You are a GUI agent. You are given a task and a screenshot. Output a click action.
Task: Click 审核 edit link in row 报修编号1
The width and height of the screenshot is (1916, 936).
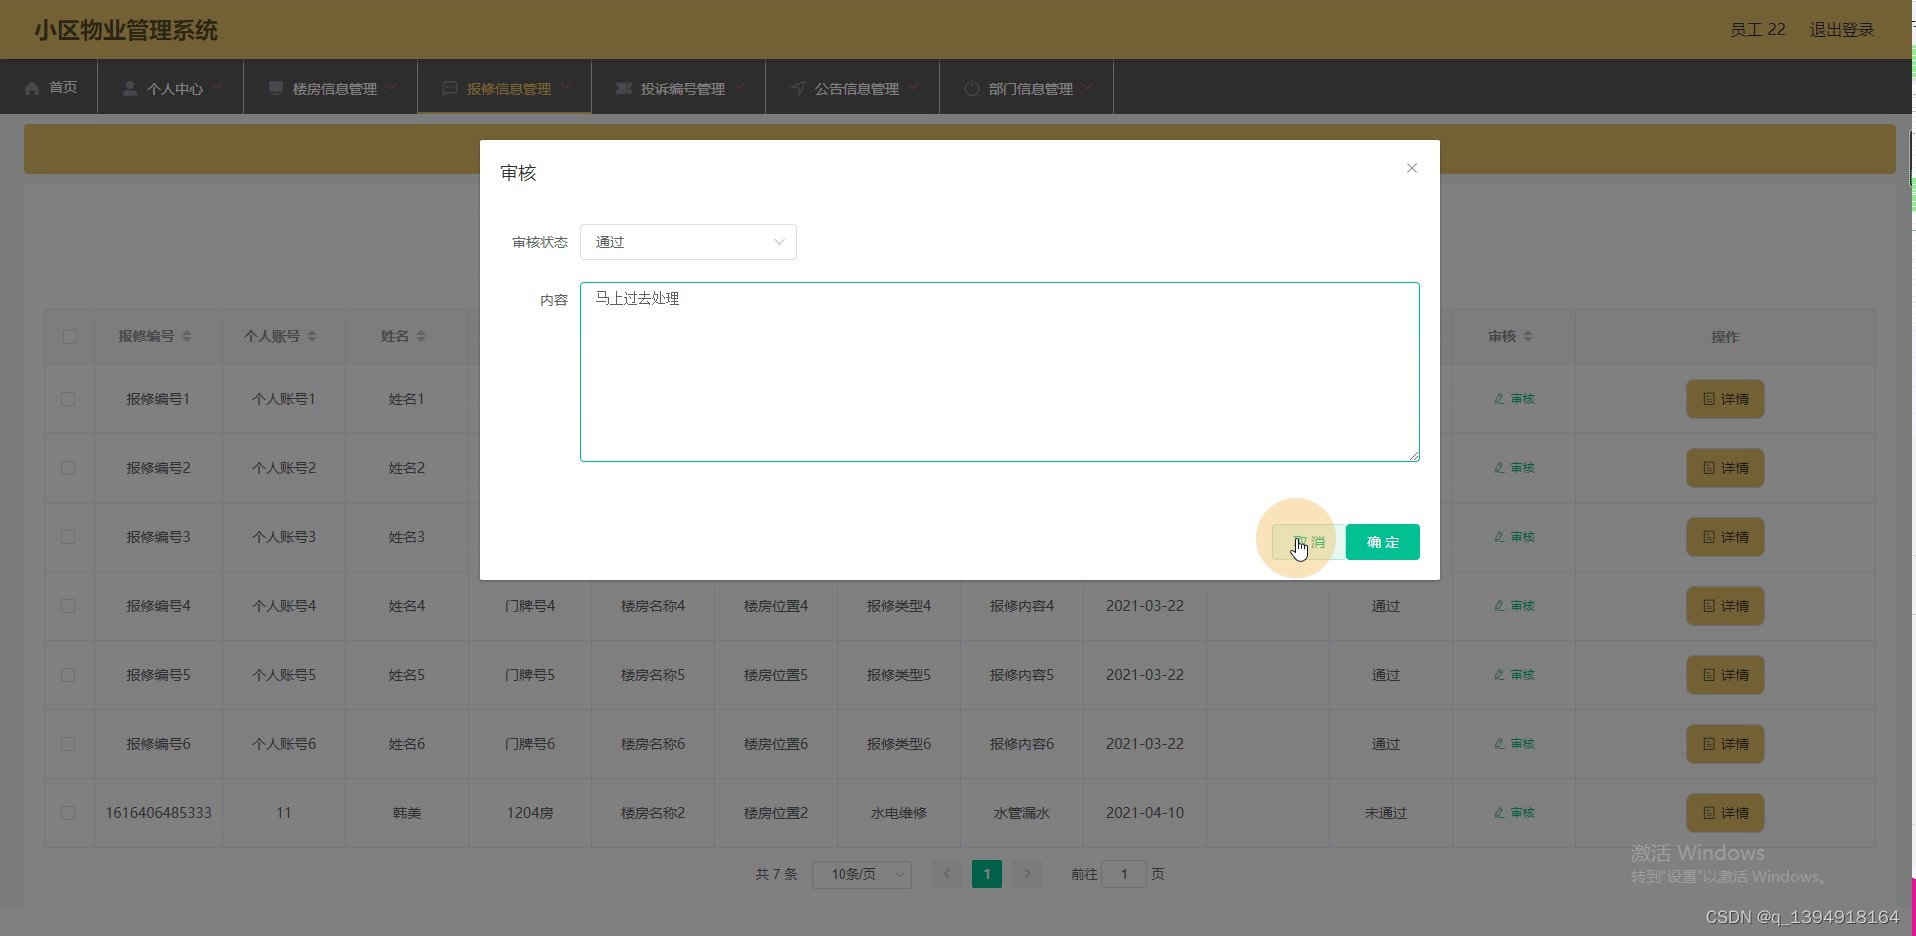(x=1514, y=399)
